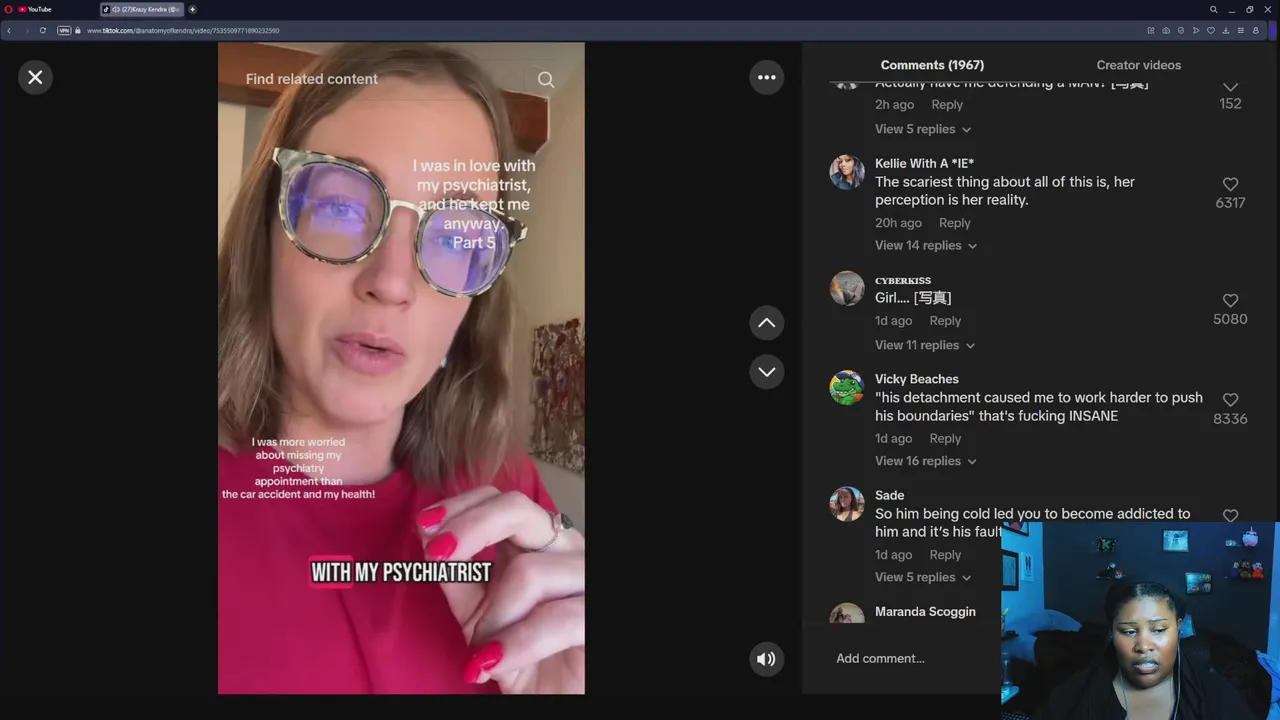1280x720 pixels.
Task: Open the send/flow arrow icon
Action: point(1196,30)
